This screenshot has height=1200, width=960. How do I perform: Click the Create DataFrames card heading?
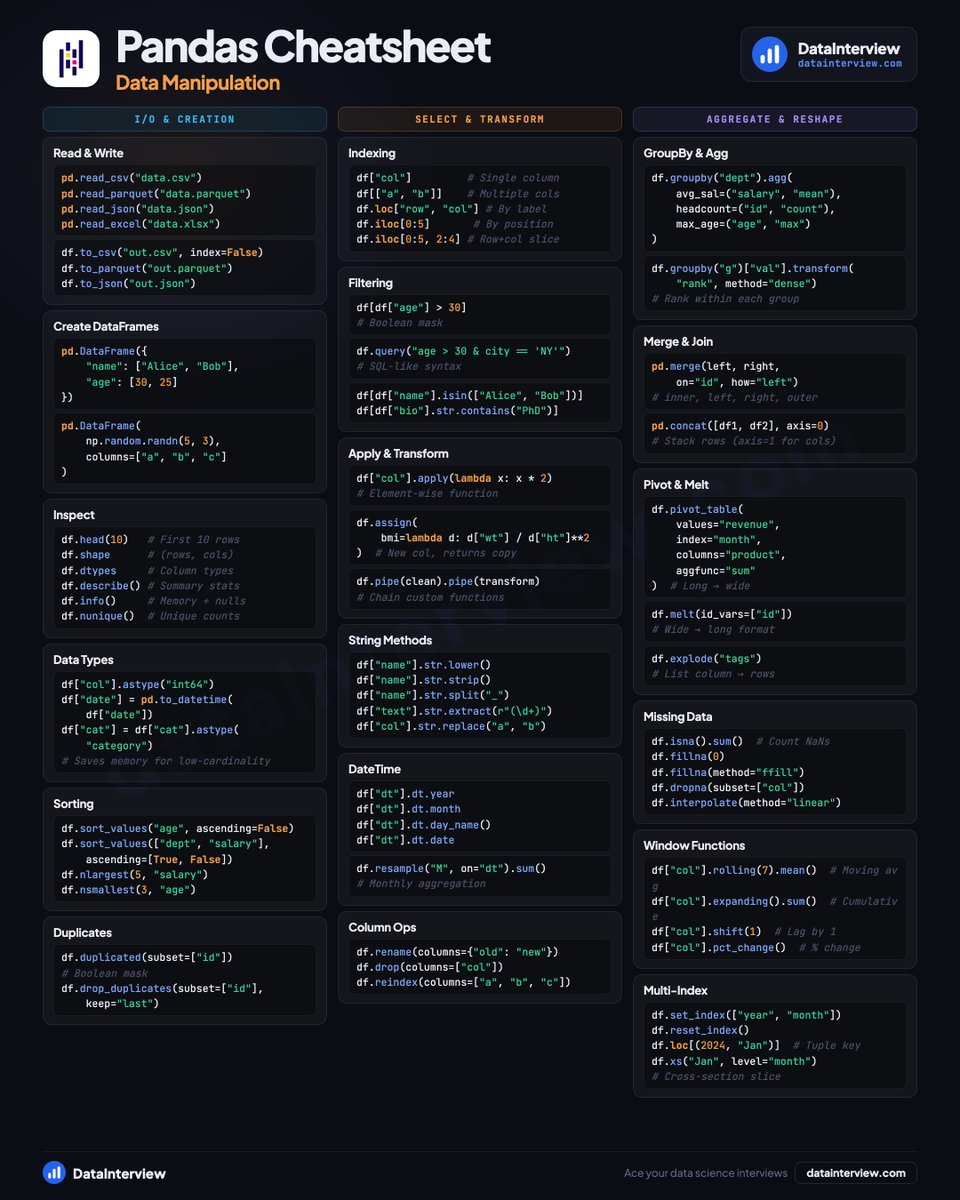coord(106,326)
